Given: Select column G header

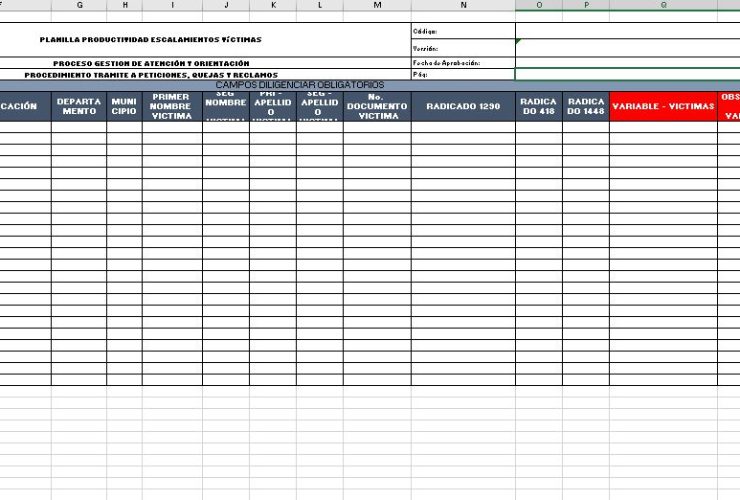Looking at the screenshot, I should pyautogui.click(x=79, y=5).
